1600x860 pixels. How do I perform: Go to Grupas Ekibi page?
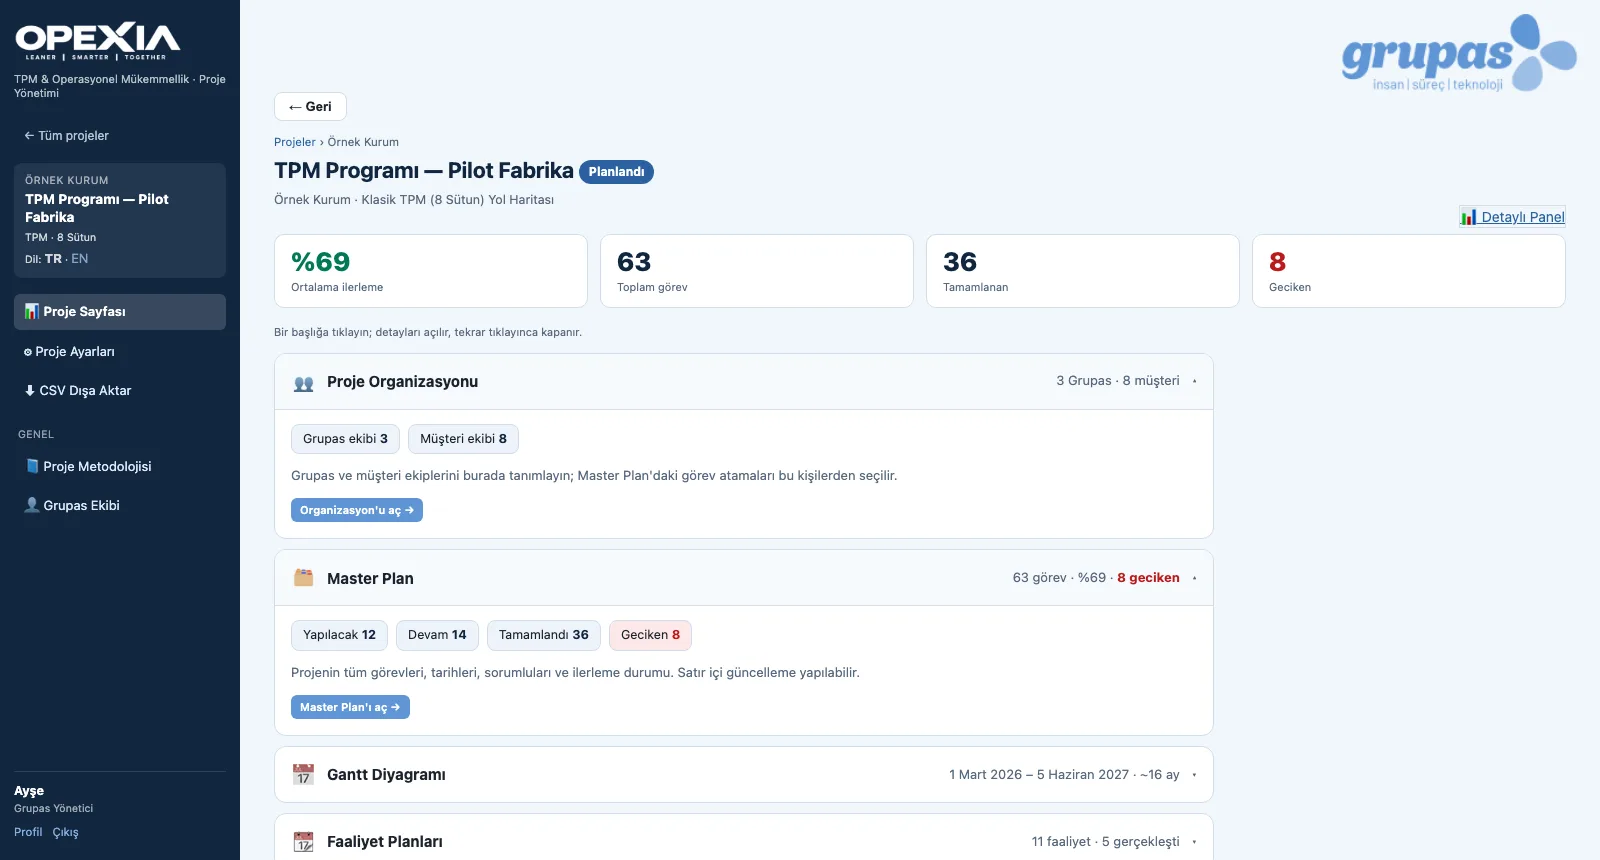click(x=120, y=505)
